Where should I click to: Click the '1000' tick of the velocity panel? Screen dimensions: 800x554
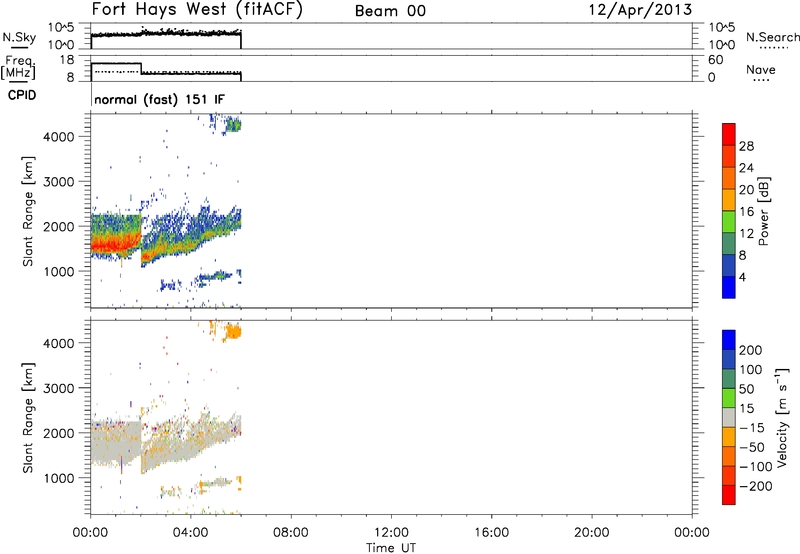coord(59,478)
